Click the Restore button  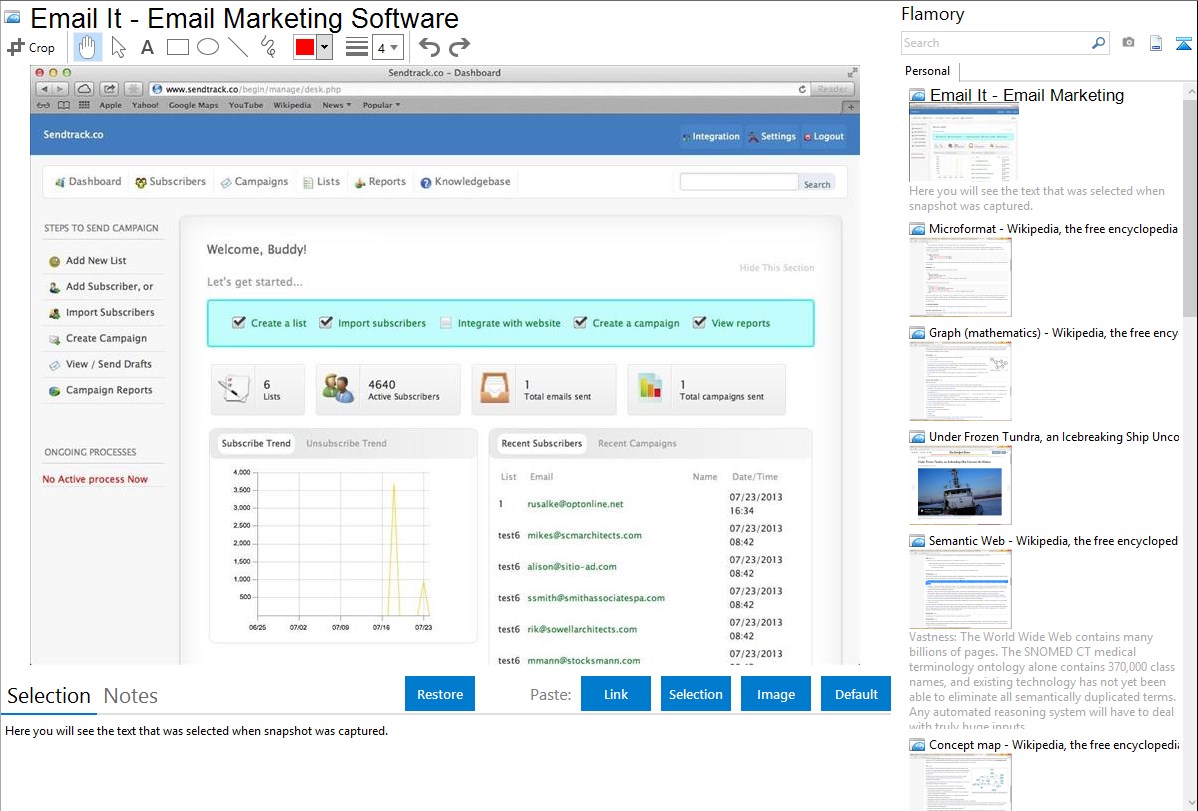point(440,694)
